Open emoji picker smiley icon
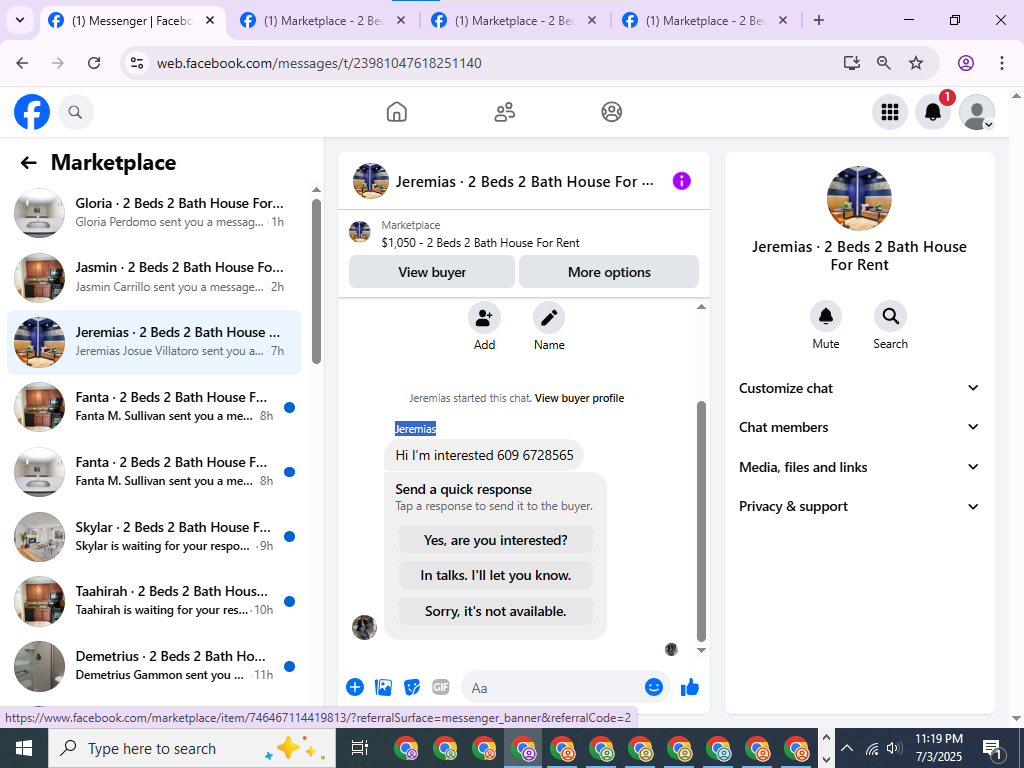Screen dimensions: 1024x768 coord(654,687)
